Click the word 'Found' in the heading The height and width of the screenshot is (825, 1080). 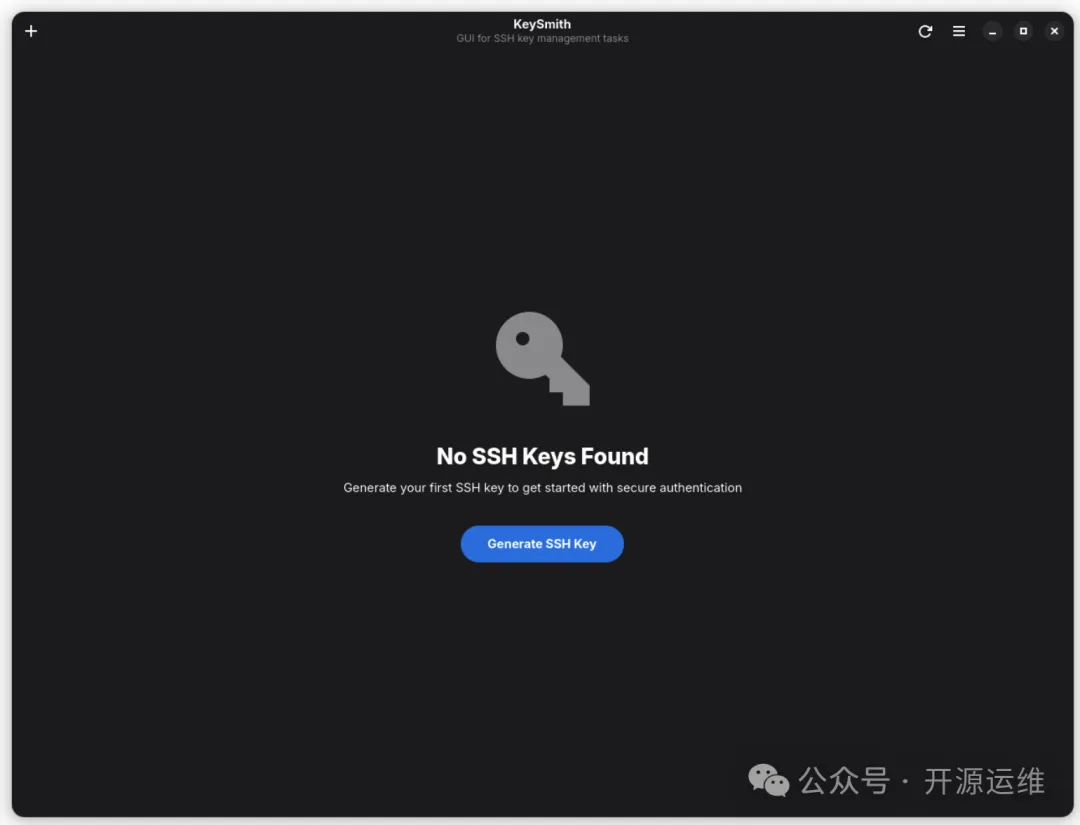click(x=614, y=456)
